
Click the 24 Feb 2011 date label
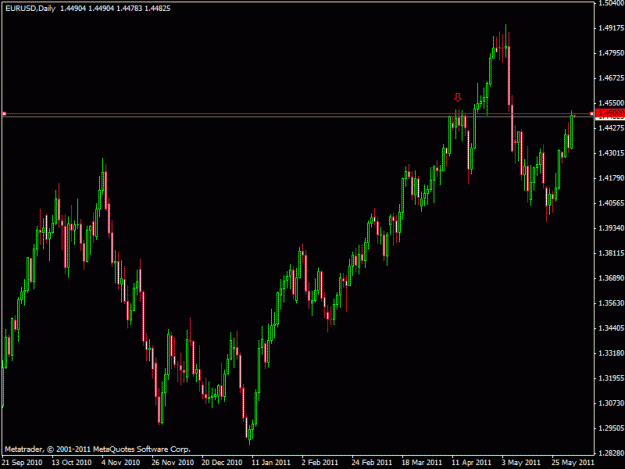(x=372, y=463)
